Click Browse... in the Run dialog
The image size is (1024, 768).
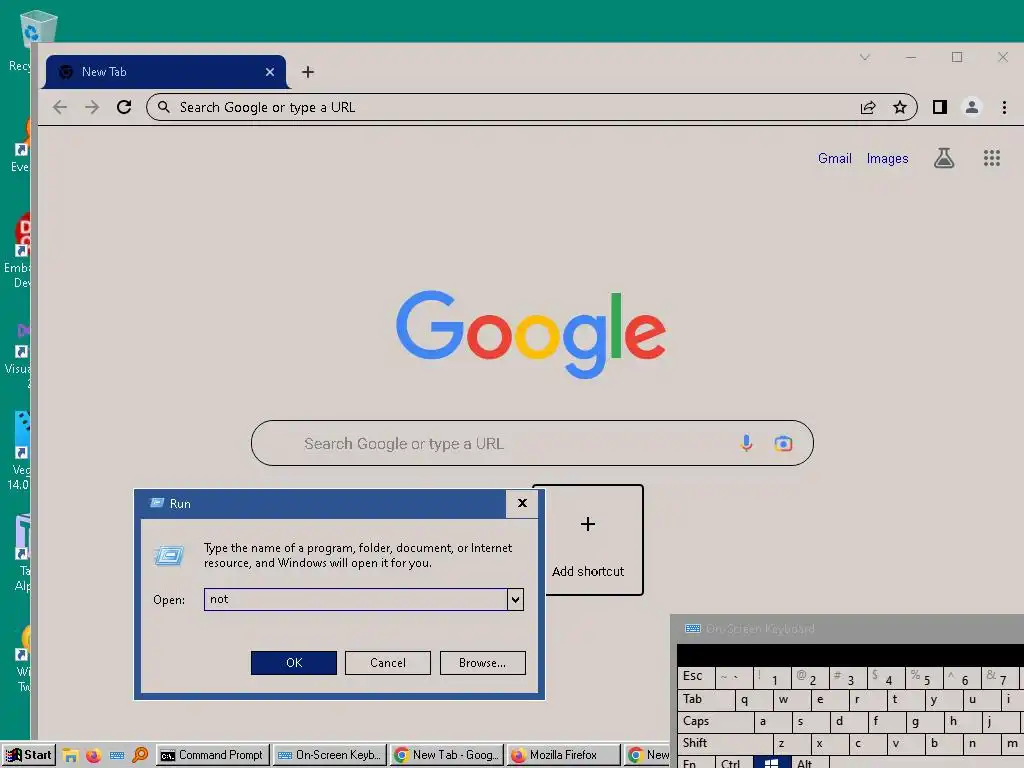[483, 663]
